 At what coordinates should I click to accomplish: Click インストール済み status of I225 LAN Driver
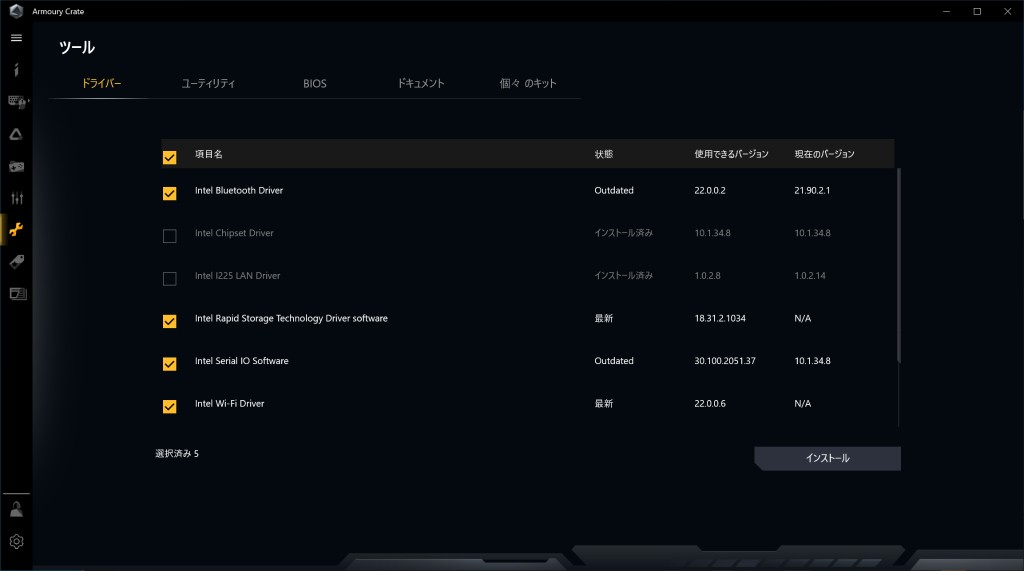(623, 276)
